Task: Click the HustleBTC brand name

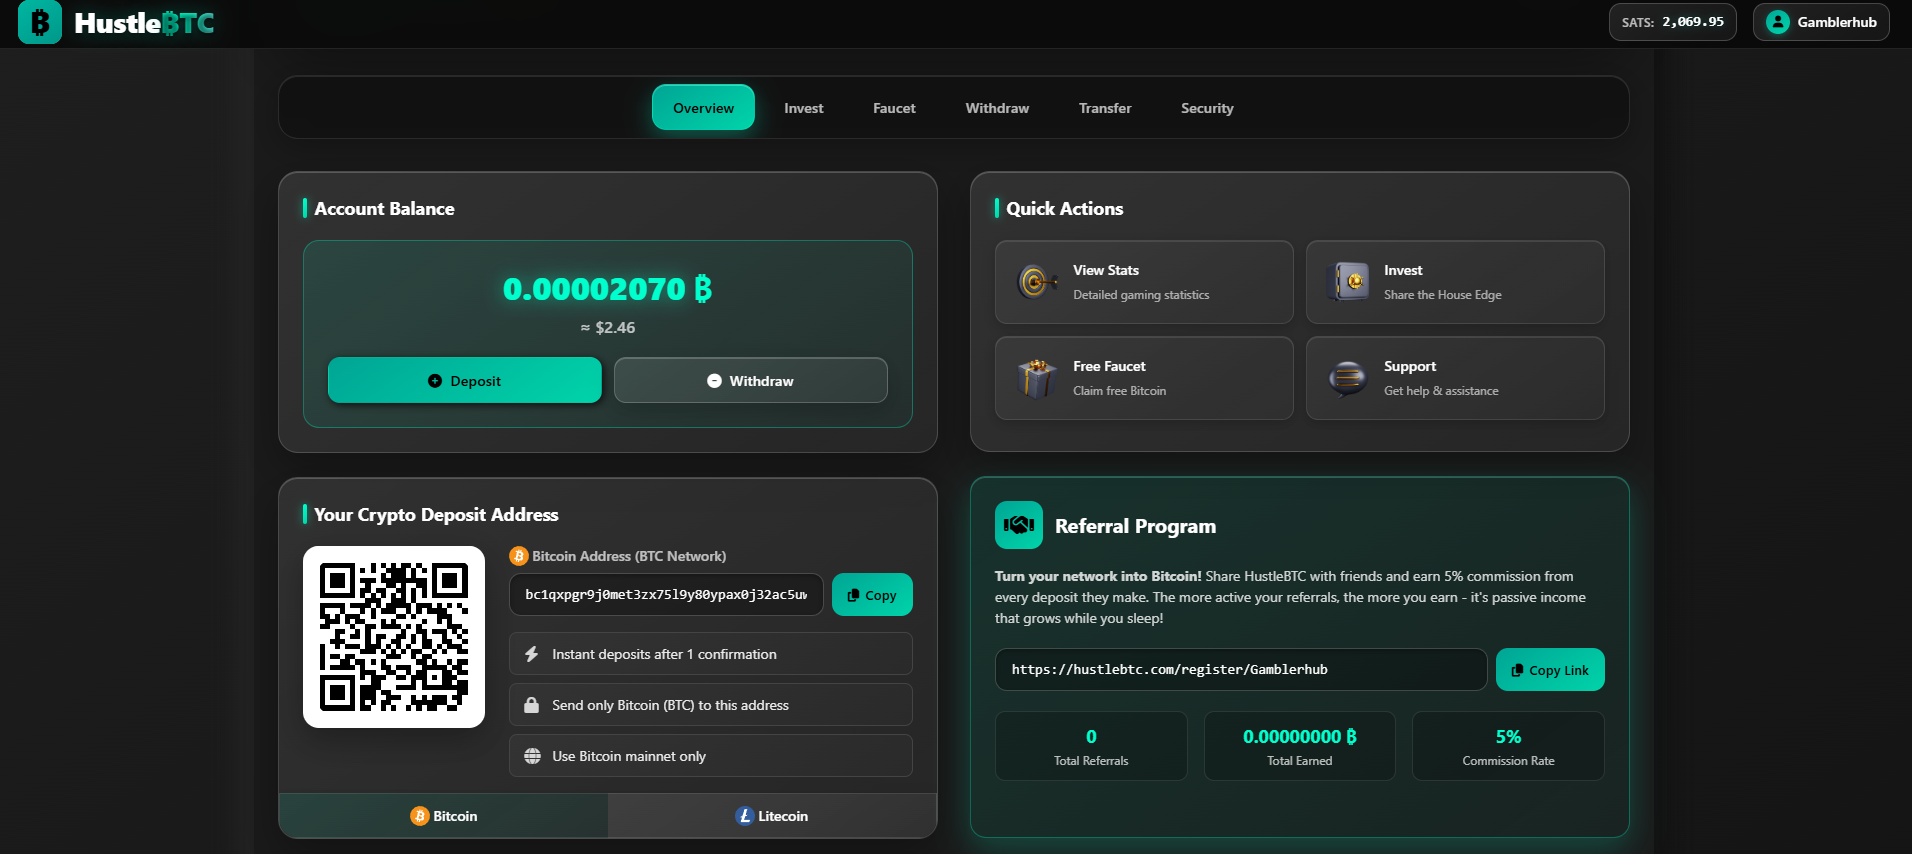Action: [x=144, y=23]
